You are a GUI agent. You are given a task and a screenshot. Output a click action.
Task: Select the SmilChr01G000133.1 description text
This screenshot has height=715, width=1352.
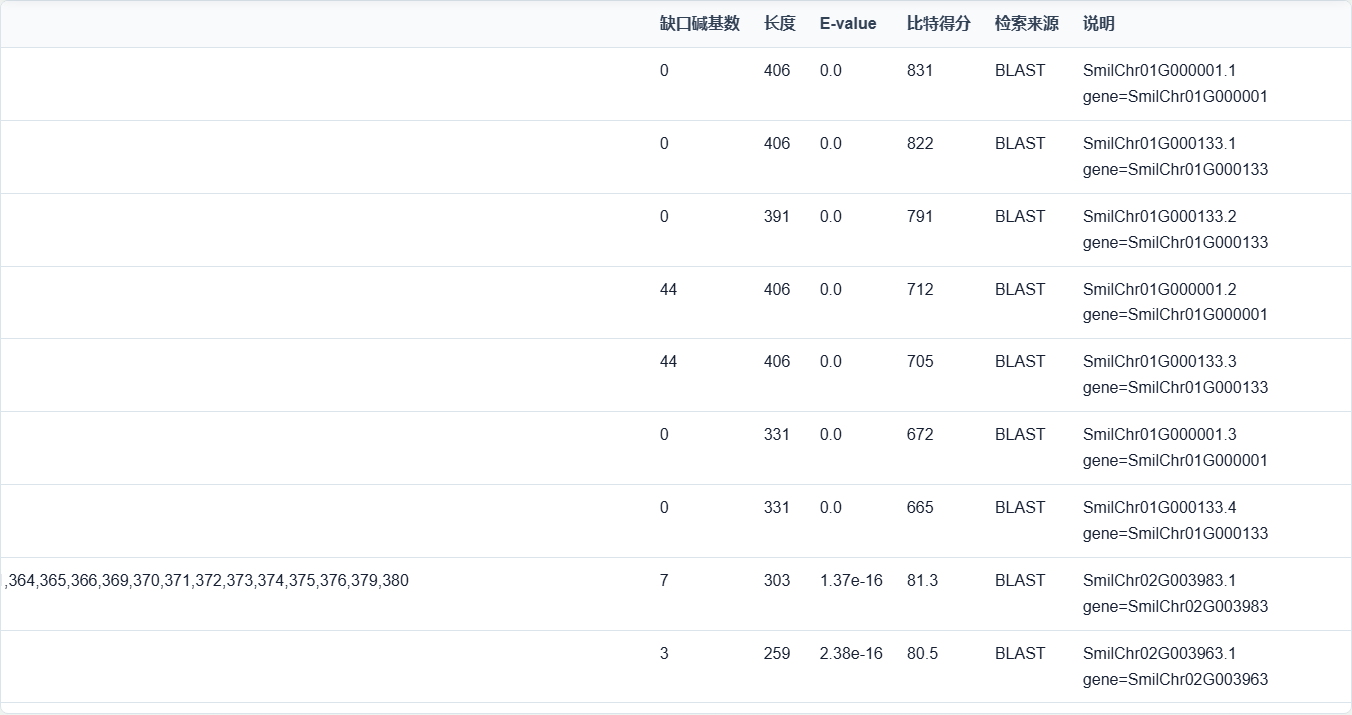(x=1176, y=157)
